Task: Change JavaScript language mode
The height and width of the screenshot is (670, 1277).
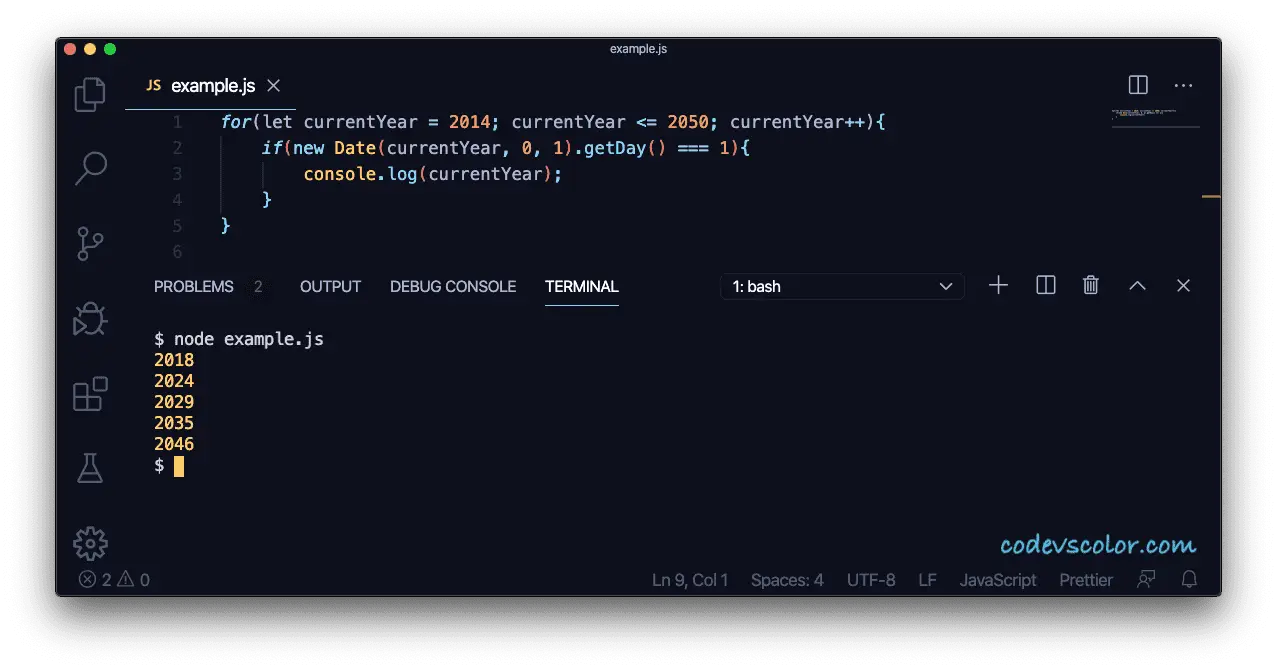Action: (x=998, y=580)
